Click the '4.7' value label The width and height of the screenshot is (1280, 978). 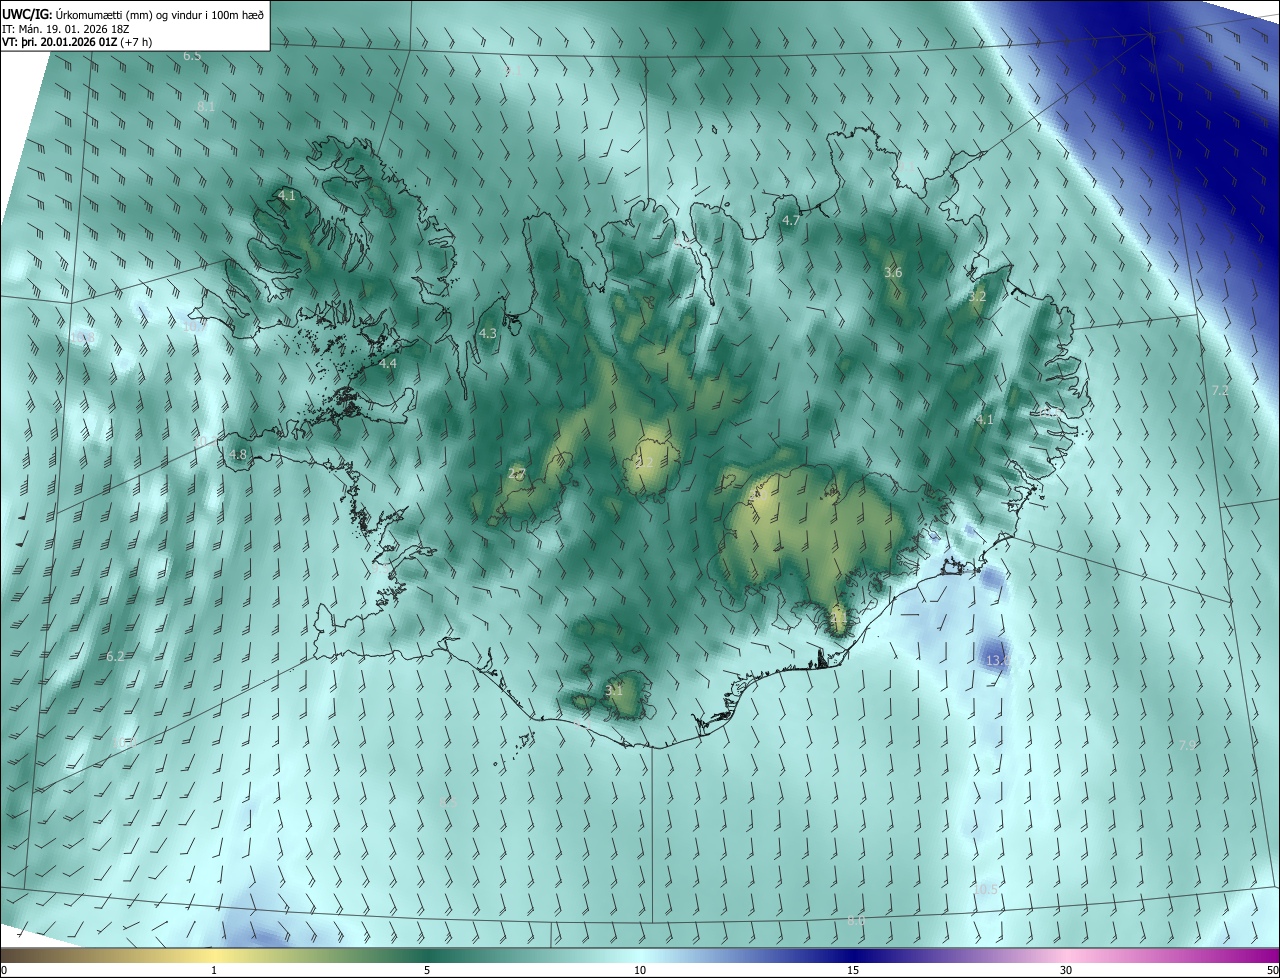(790, 220)
